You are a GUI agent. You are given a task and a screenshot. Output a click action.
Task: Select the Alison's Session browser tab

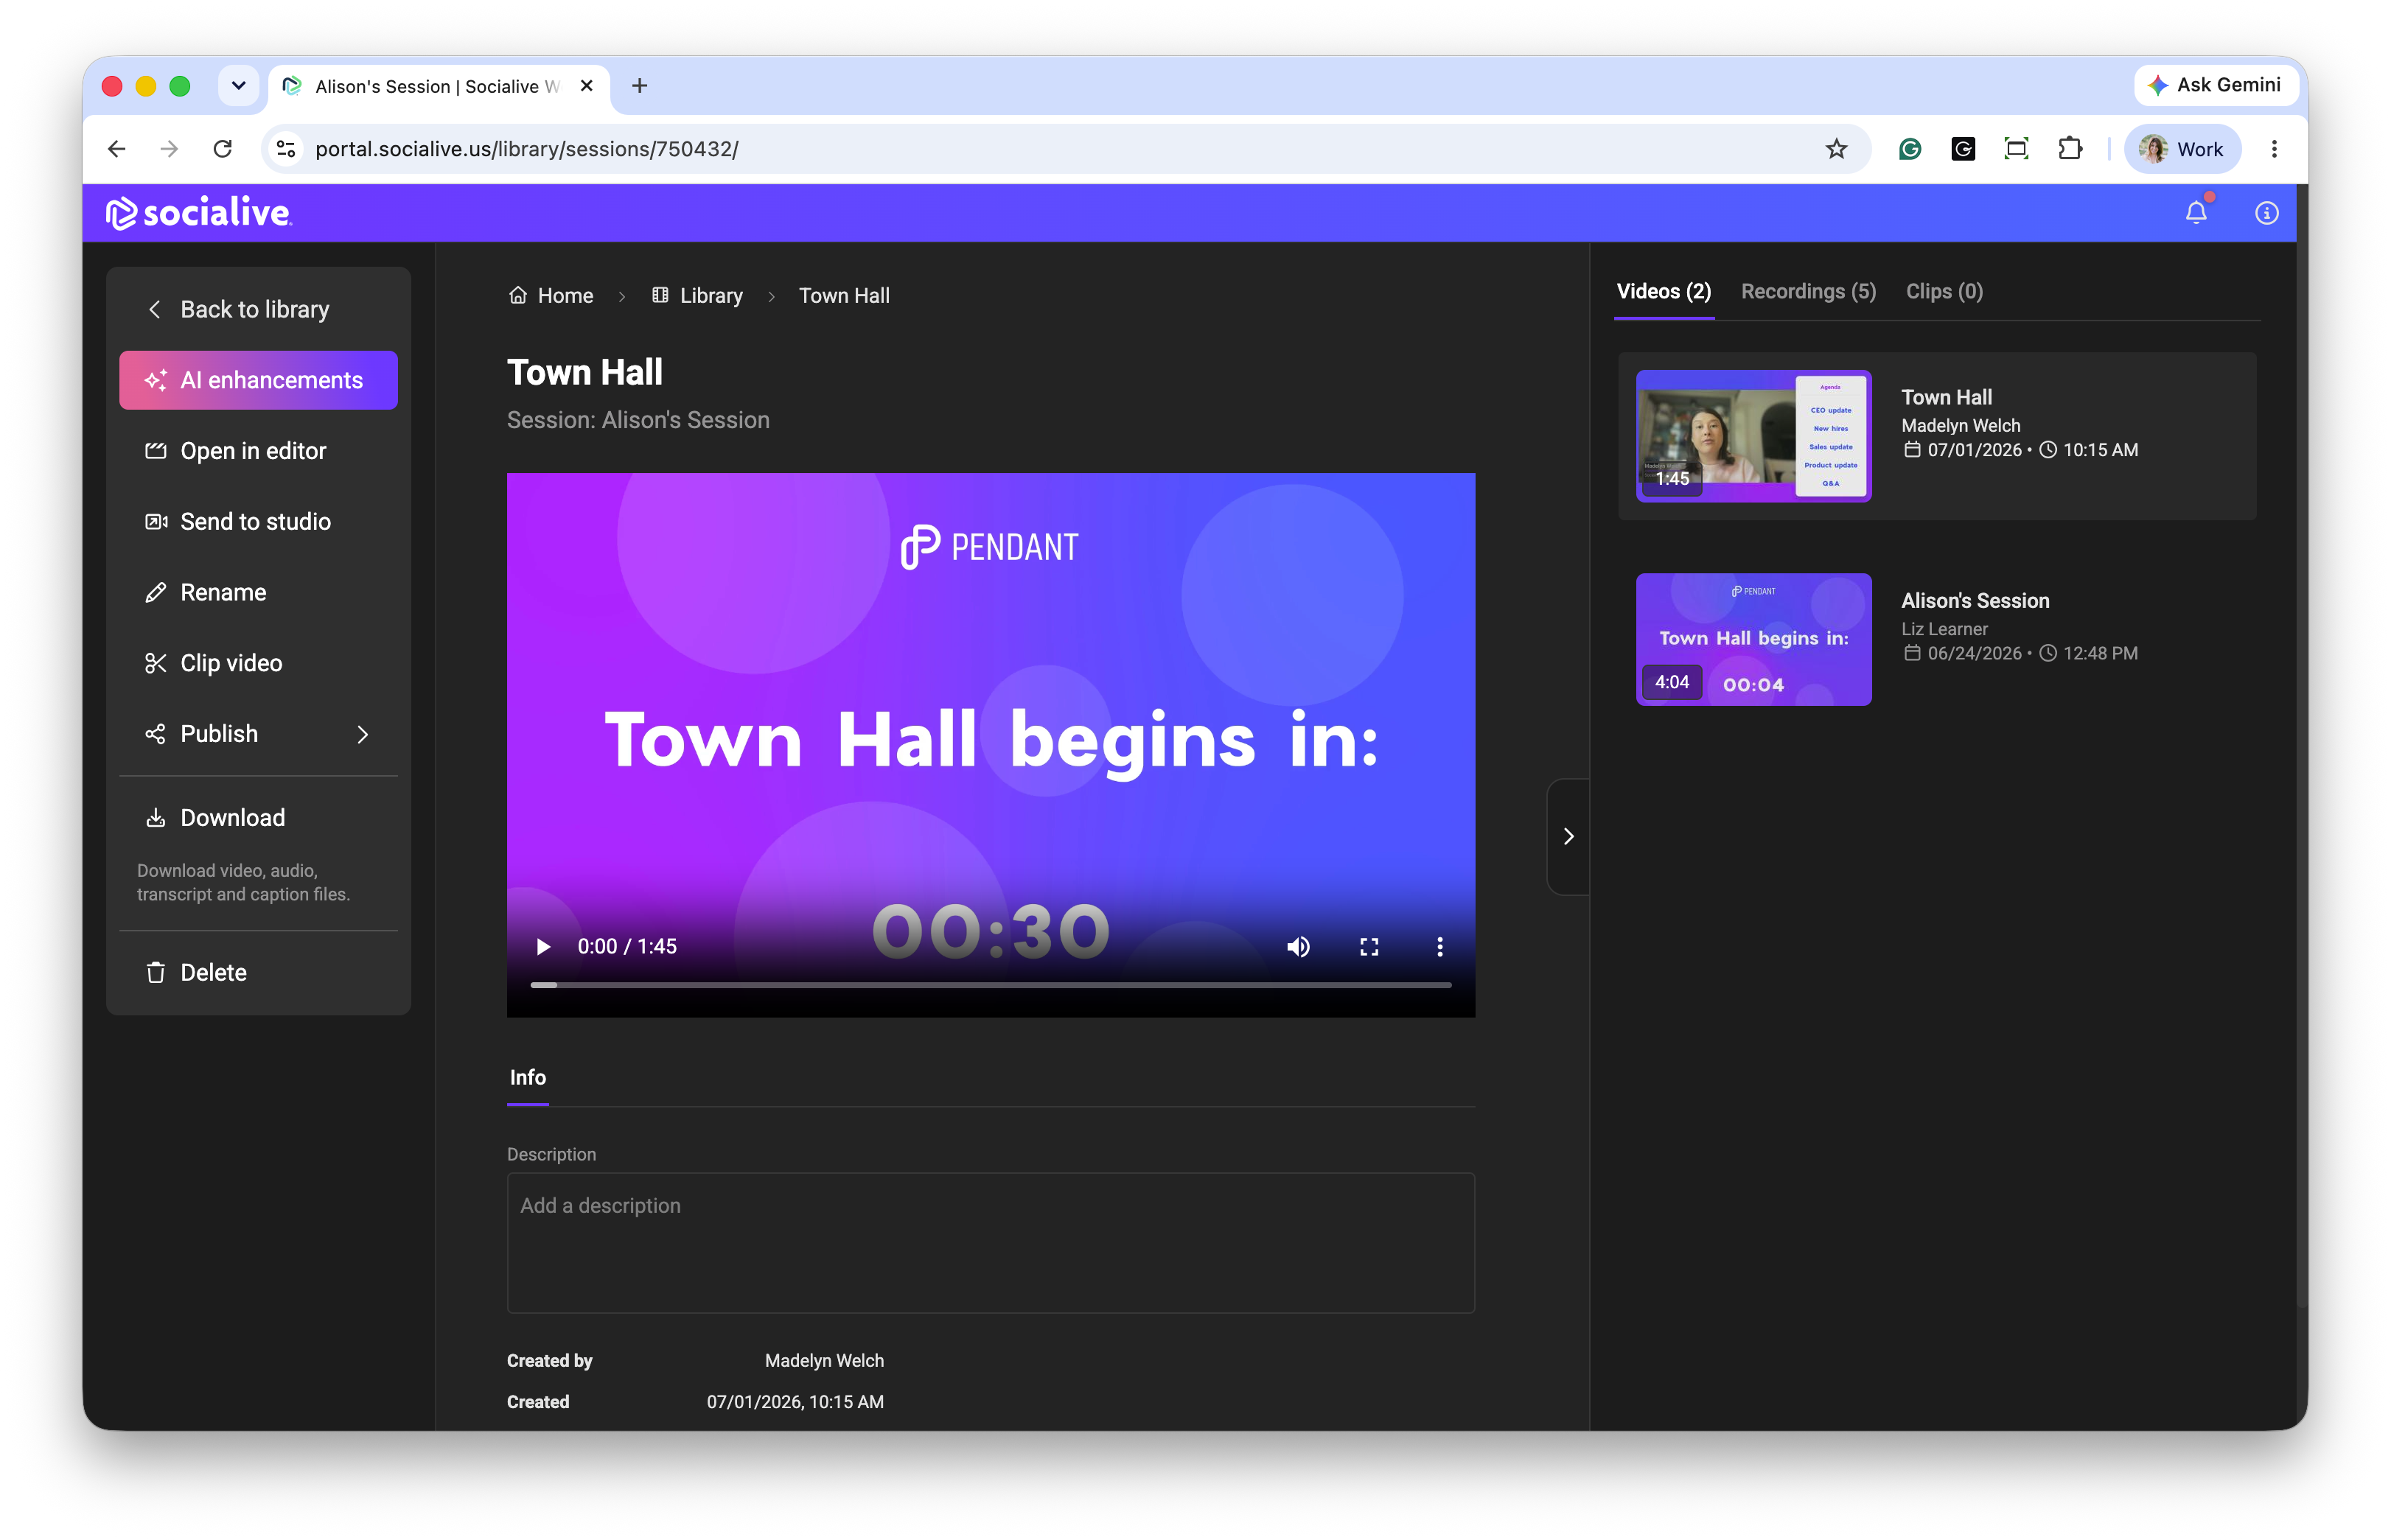coord(437,86)
